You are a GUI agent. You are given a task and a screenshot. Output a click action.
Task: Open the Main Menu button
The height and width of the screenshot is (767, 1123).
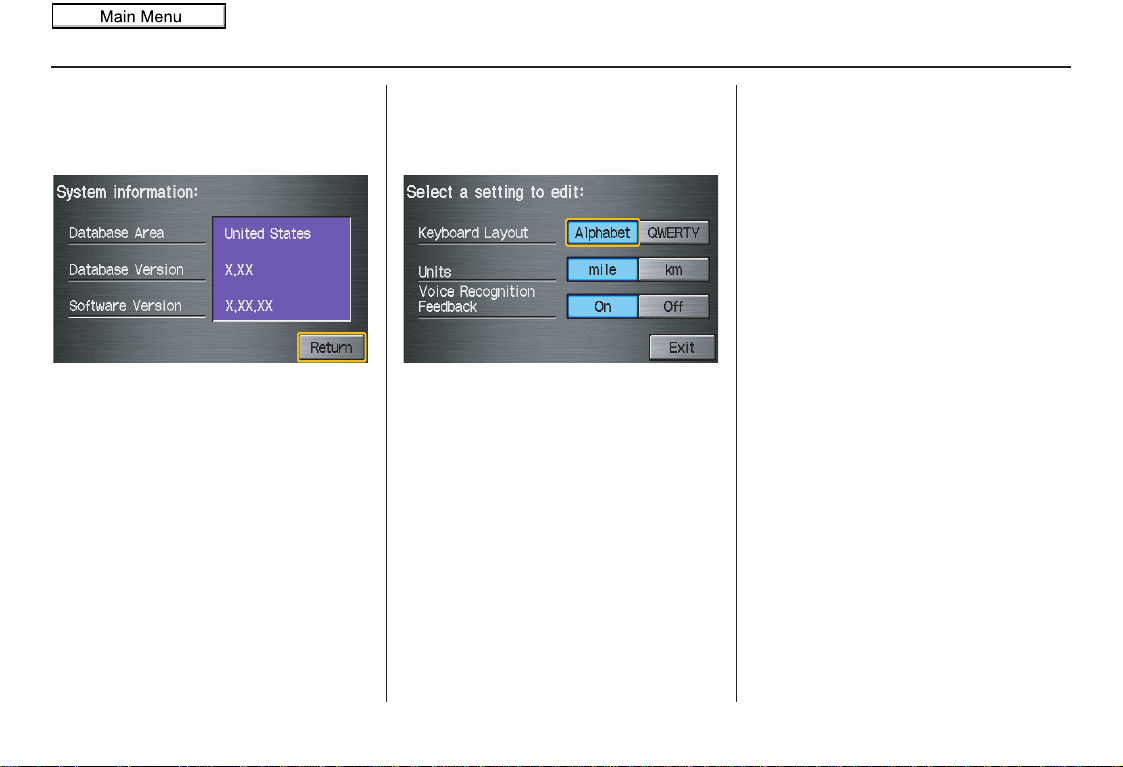(139, 16)
